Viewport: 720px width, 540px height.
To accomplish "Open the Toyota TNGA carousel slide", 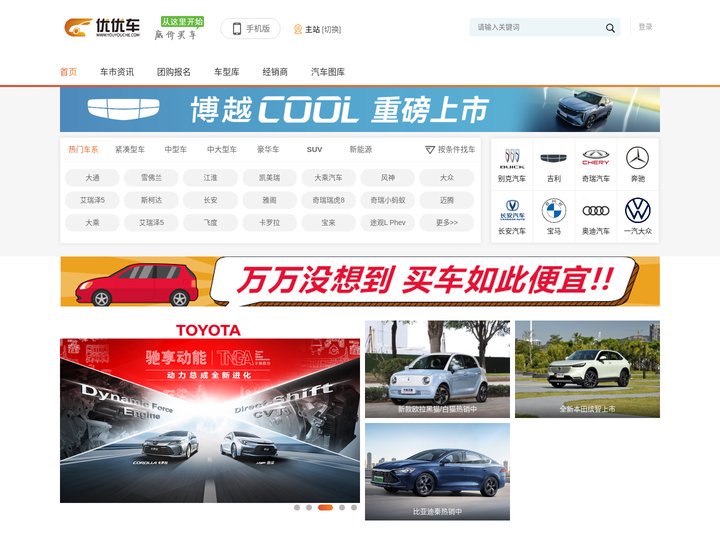I will tap(210, 412).
